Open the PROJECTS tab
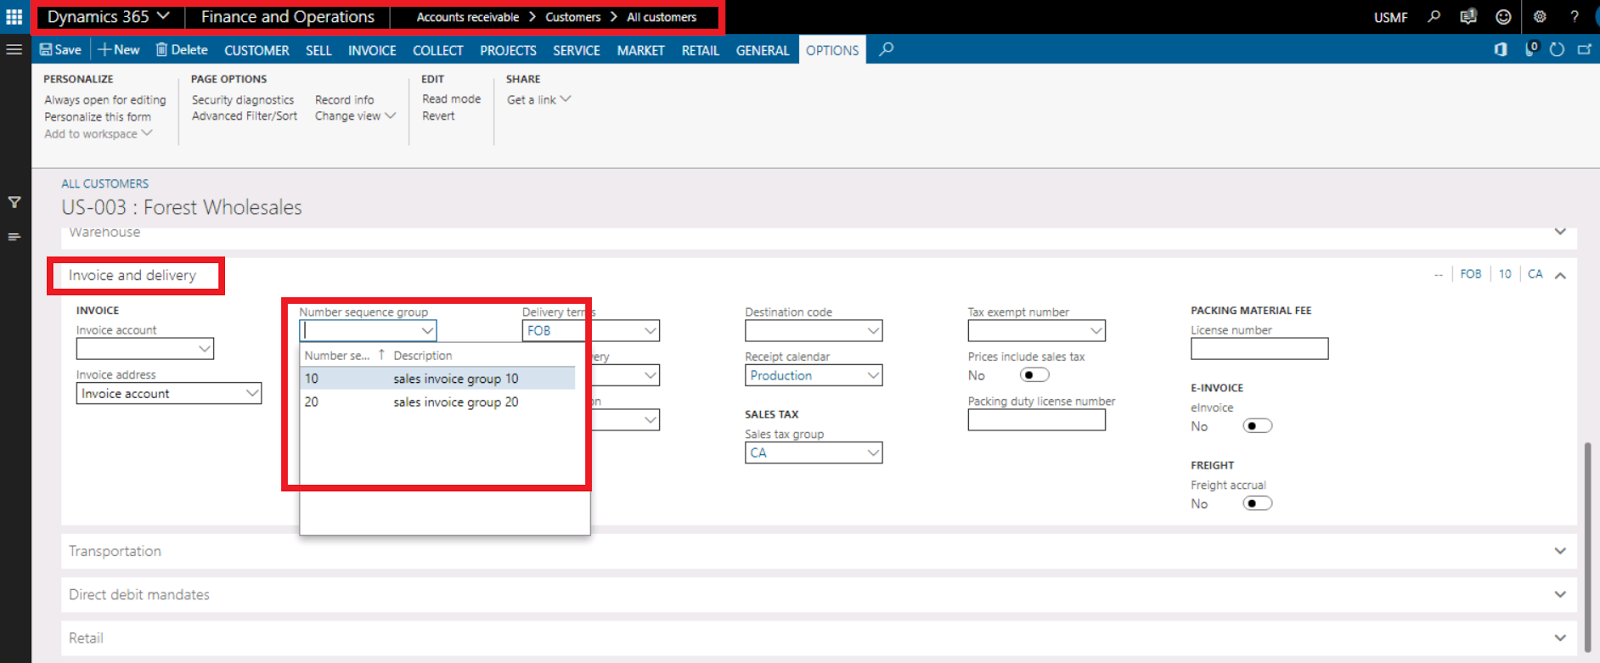Image resolution: width=1600 pixels, height=663 pixels. [x=508, y=50]
